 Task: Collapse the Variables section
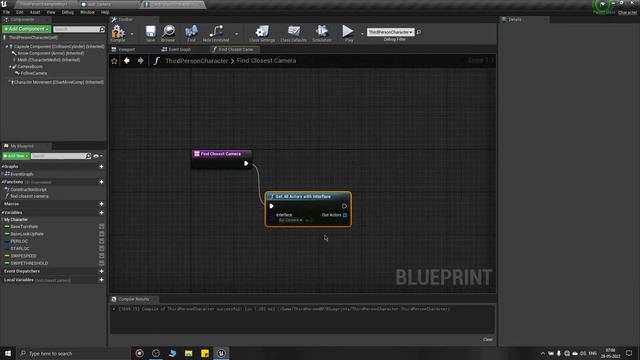tap(2, 213)
